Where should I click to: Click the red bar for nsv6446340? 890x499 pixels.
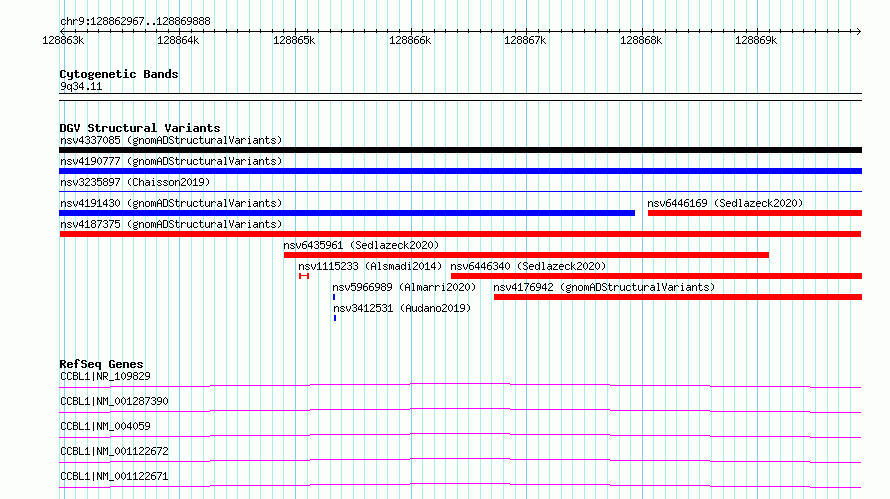pos(657,276)
